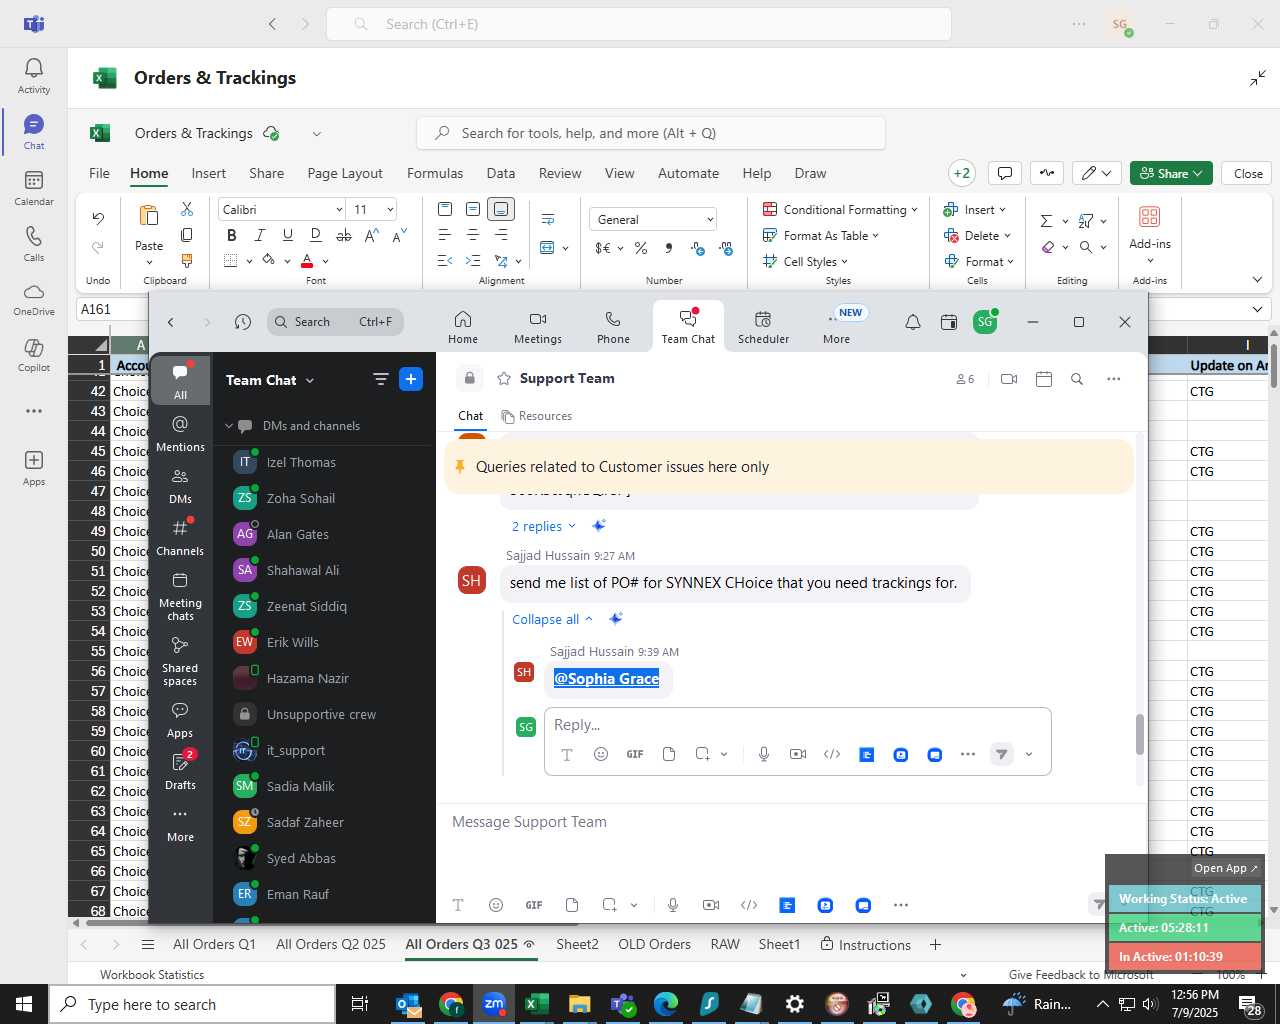Click the new chat plus button
1280x1024 pixels.
pyautogui.click(x=411, y=379)
